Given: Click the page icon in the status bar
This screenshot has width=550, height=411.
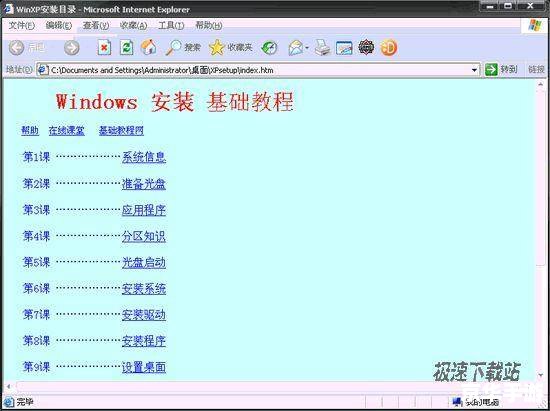Looking at the screenshot, I should (8, 402).
